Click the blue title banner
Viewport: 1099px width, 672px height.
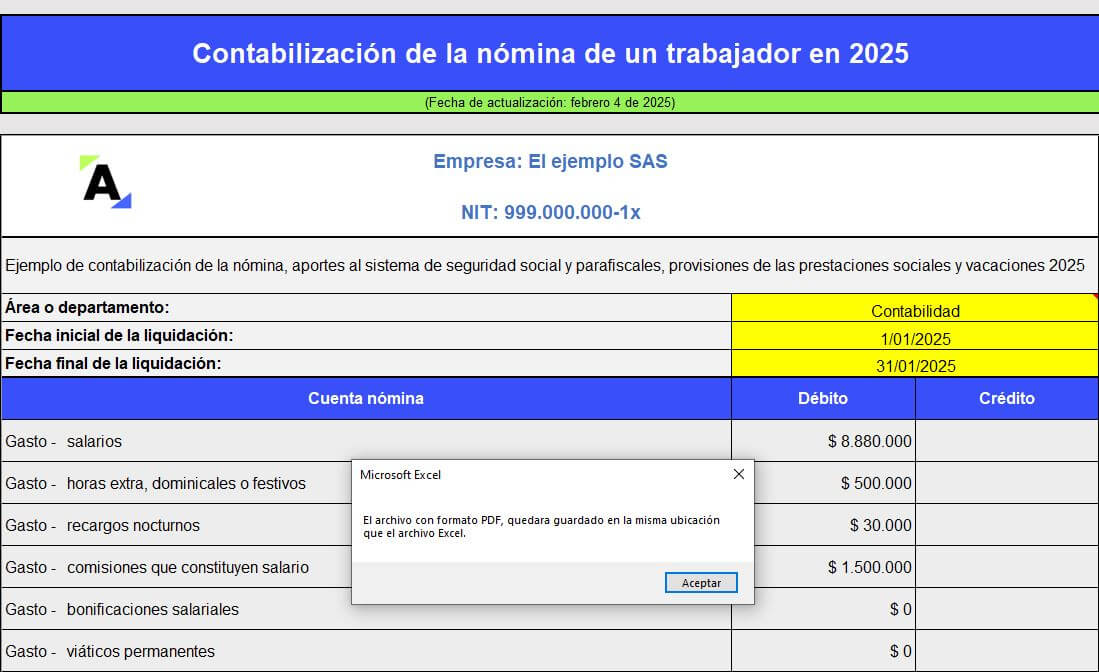click(550, 53)
